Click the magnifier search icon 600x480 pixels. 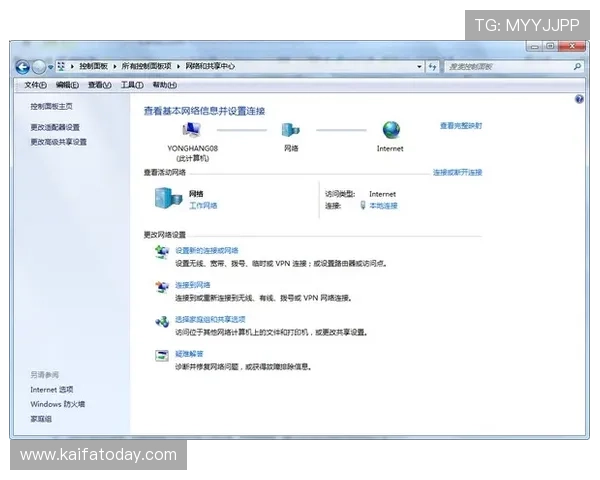[x=577, y=67]
